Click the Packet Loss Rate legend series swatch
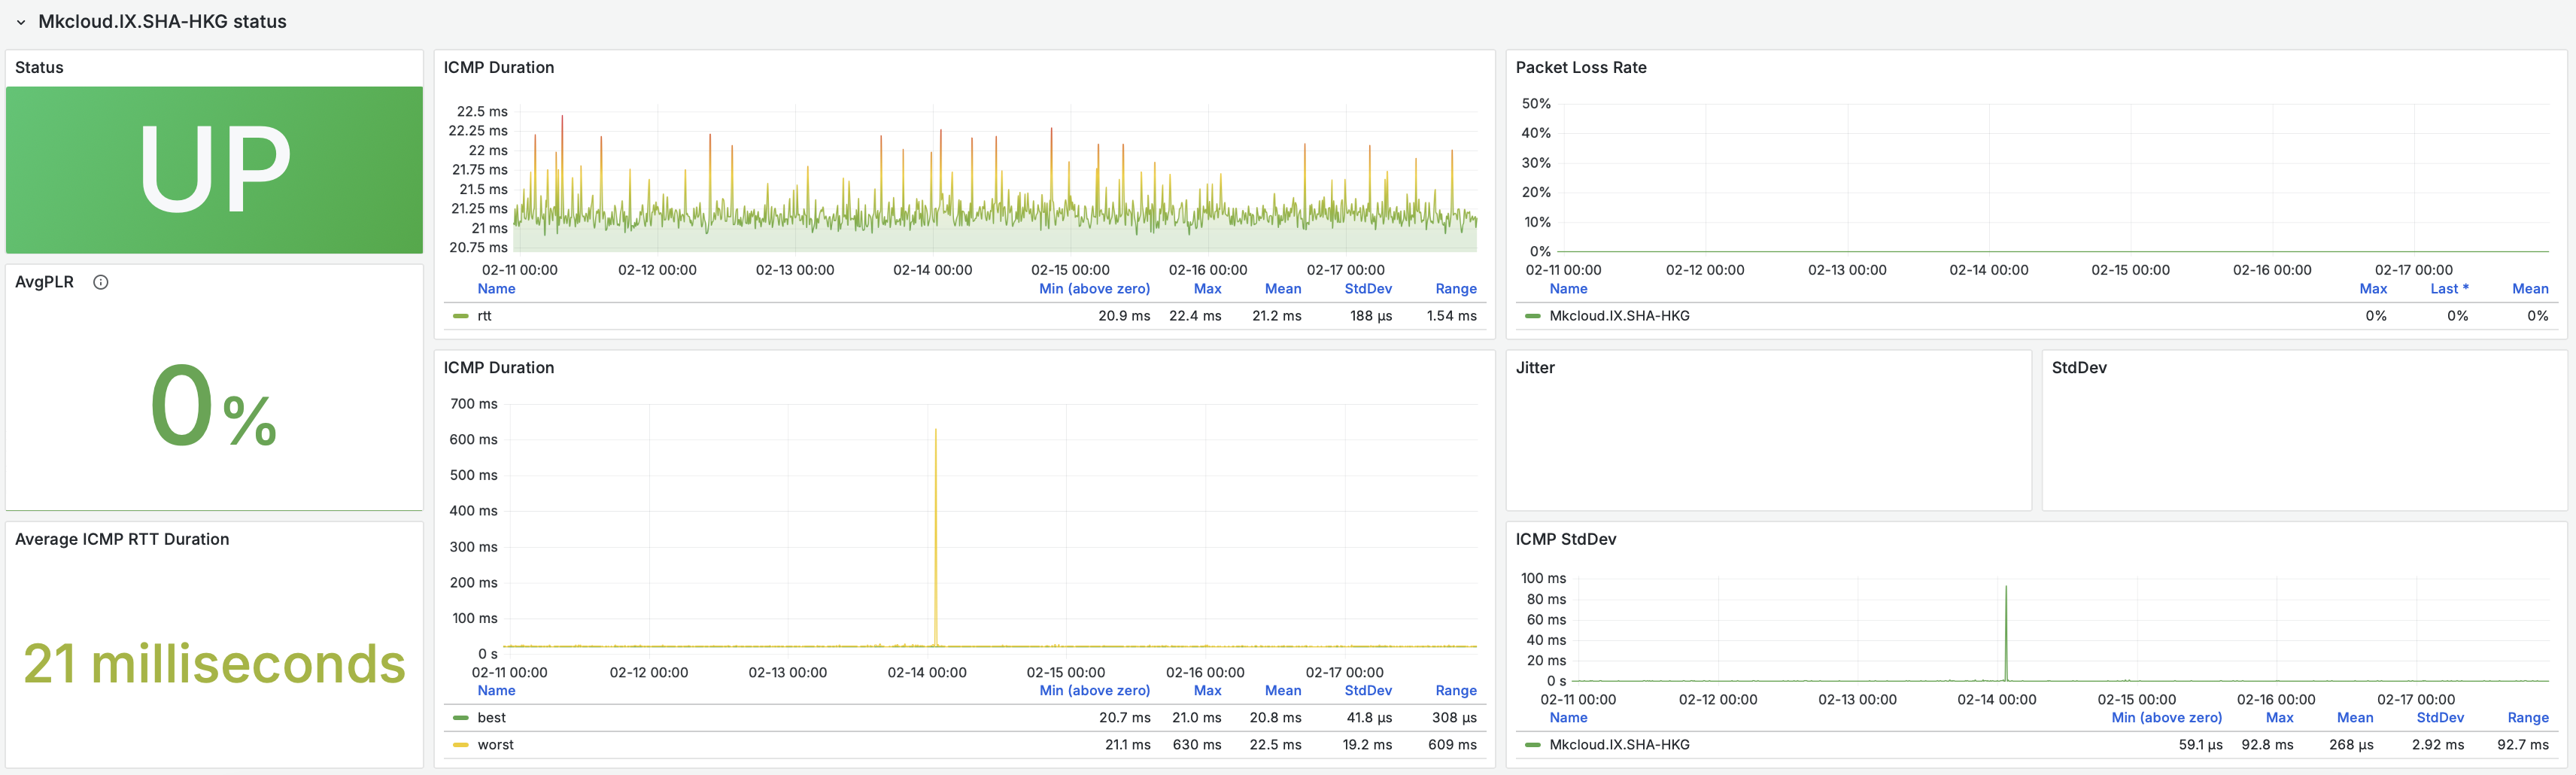 pyautogui.click(x=1532, y=316)
